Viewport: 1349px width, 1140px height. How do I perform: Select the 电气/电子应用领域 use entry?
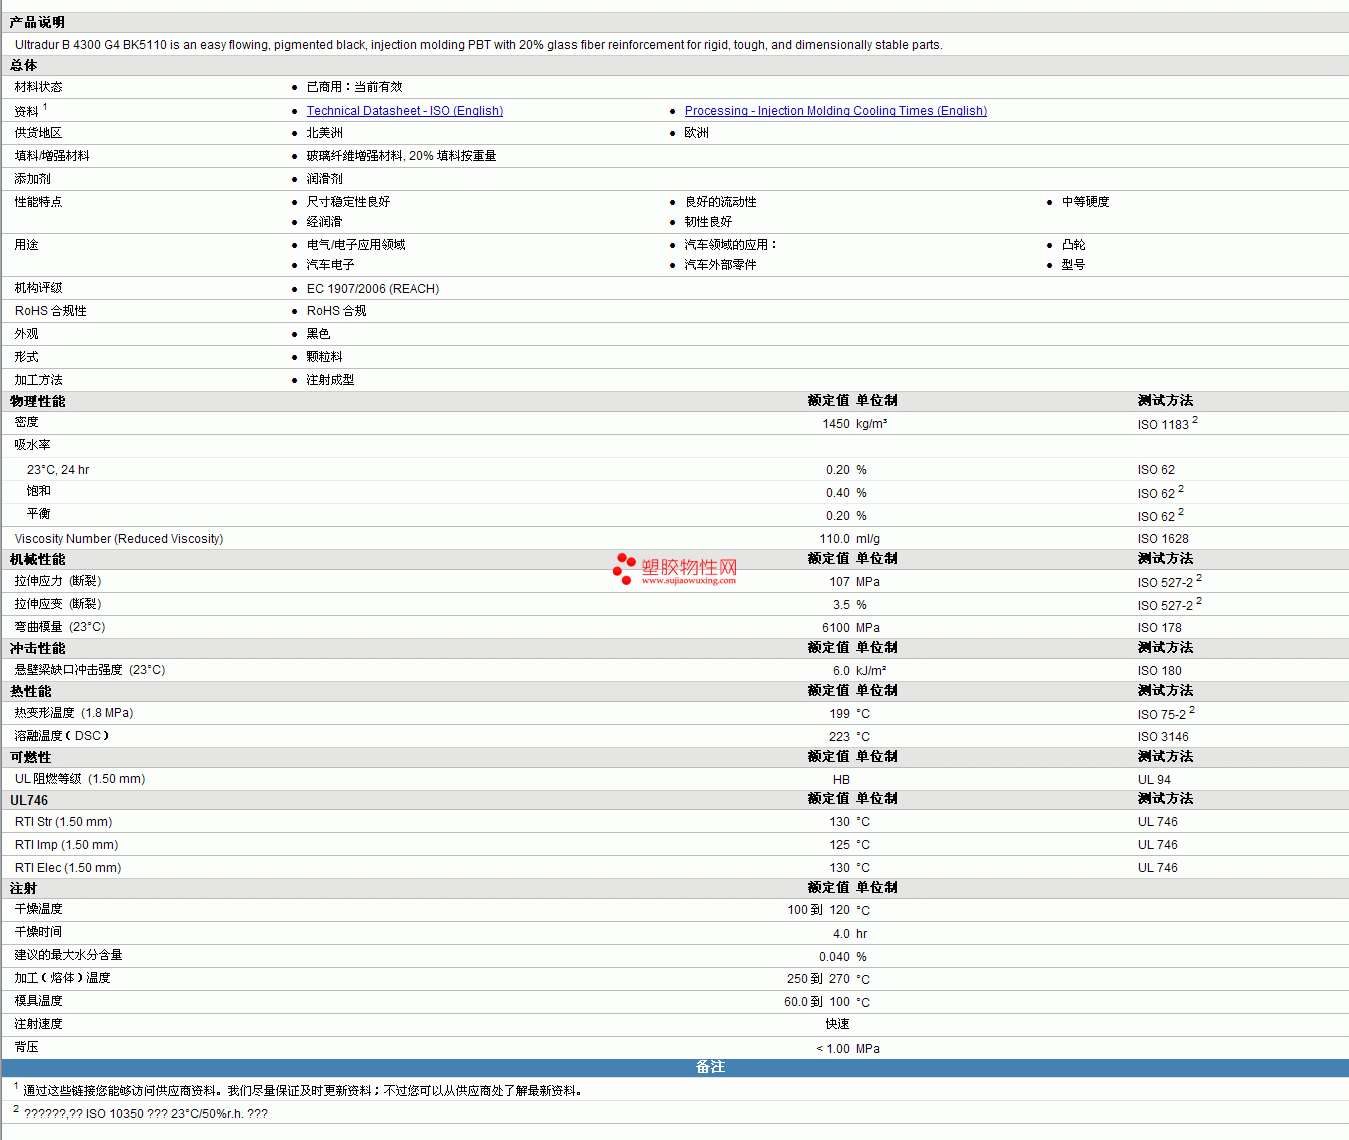coord(355,245)
